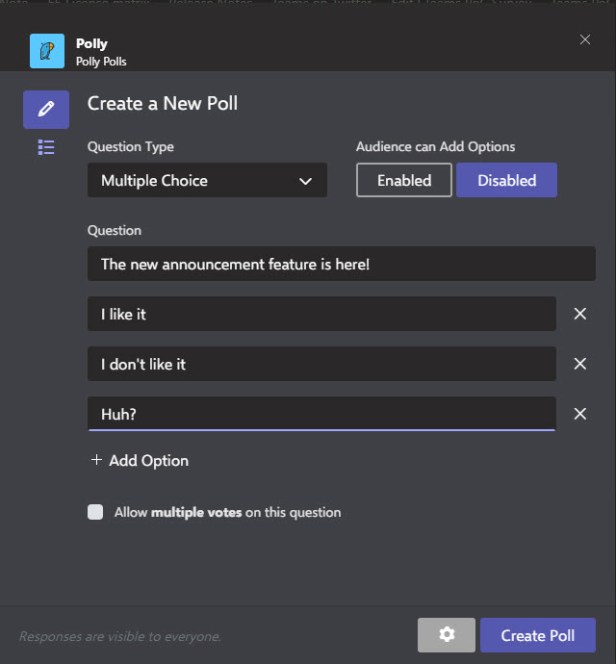Viewport: 616px width, 664px height.
Task: Click the "Create a New Poll" heading
Action: click(x=162, y=103)
